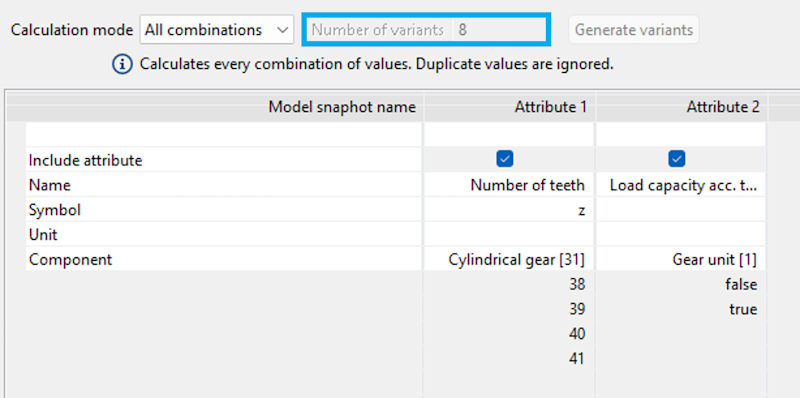Uncheck Include attribute for Attribute 2
Viewport: 800px width, 398px height.
677,159
